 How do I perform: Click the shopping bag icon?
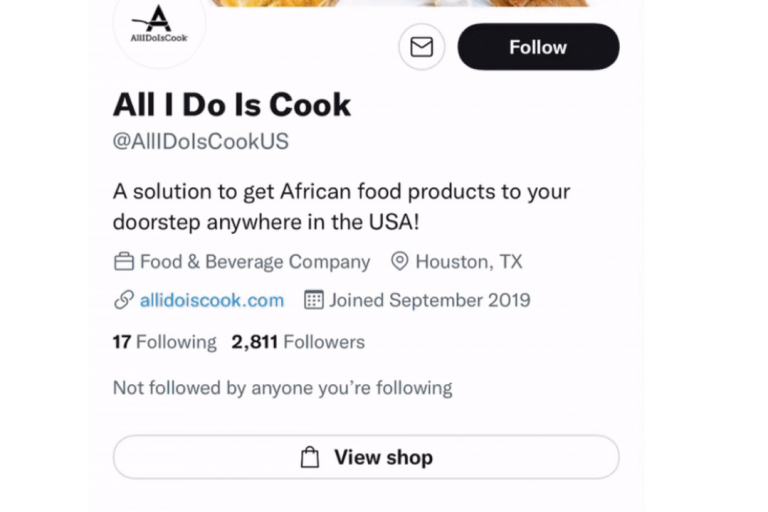click(310, 458)
